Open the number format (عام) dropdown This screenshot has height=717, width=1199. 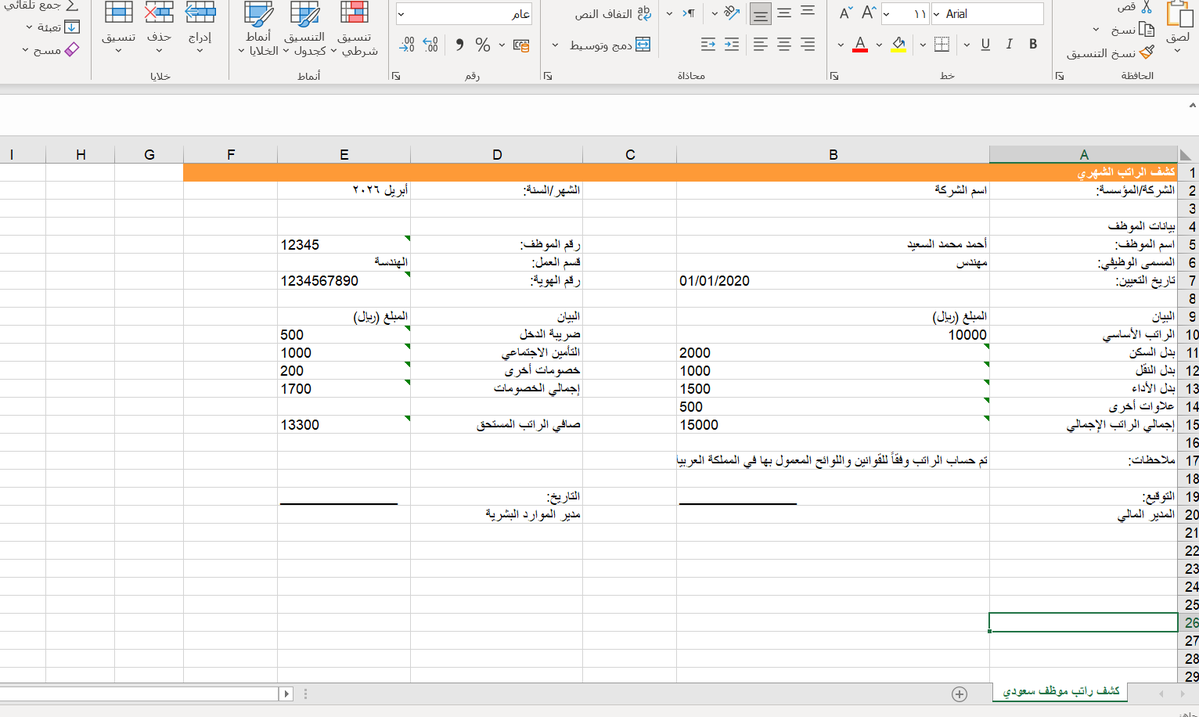[401, 14]
